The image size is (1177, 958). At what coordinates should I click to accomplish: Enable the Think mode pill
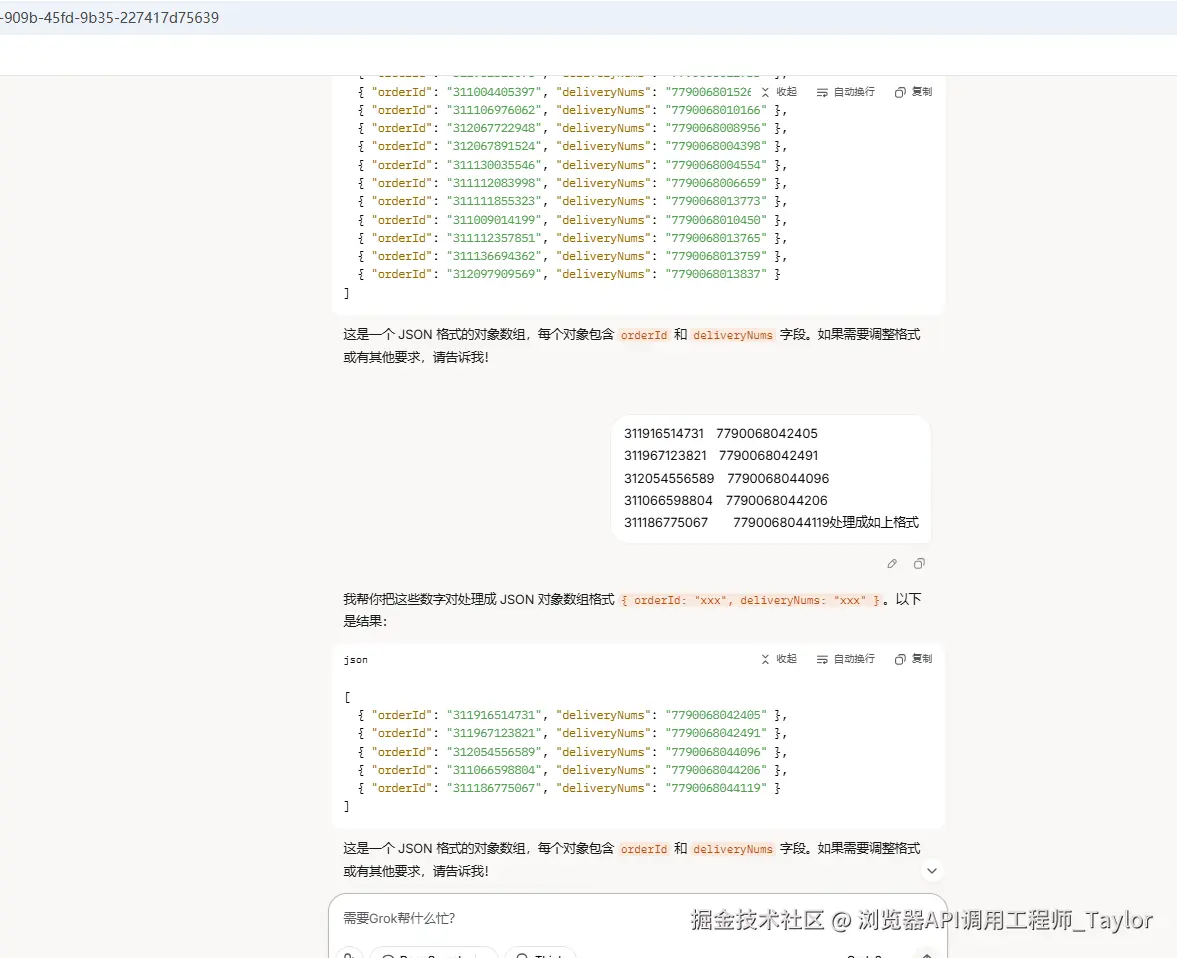tap(540, 953)
